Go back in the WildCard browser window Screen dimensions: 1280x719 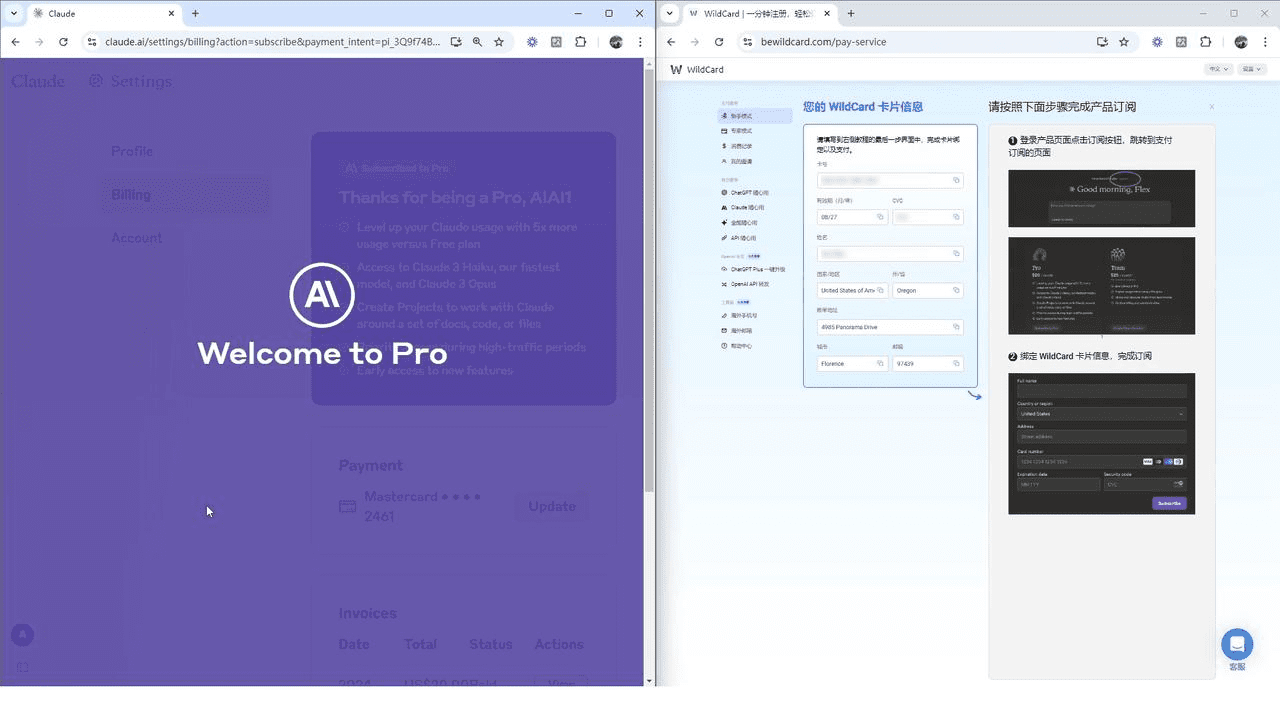coord(671,42)
